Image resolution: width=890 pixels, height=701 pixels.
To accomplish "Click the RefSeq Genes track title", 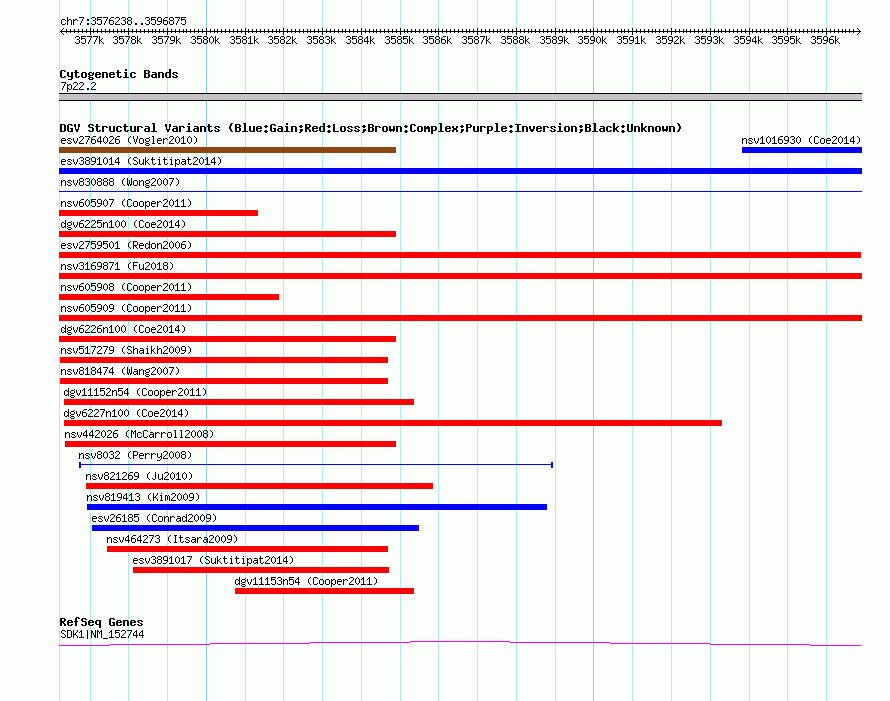I will [x=101, y=622].
